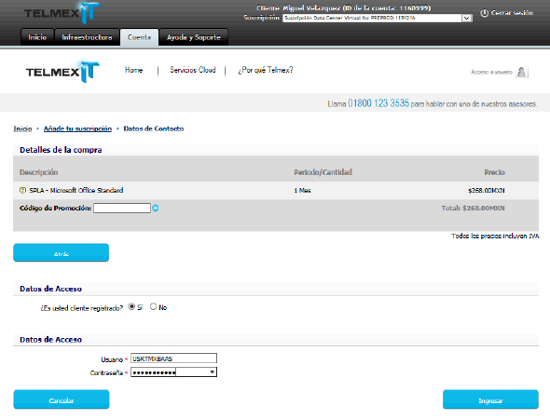Viewport: 550px width, 419px height.
Task: Click the SPLA Microsoft Office item icon
Action: pyautogui.click(x=23, y=190)
